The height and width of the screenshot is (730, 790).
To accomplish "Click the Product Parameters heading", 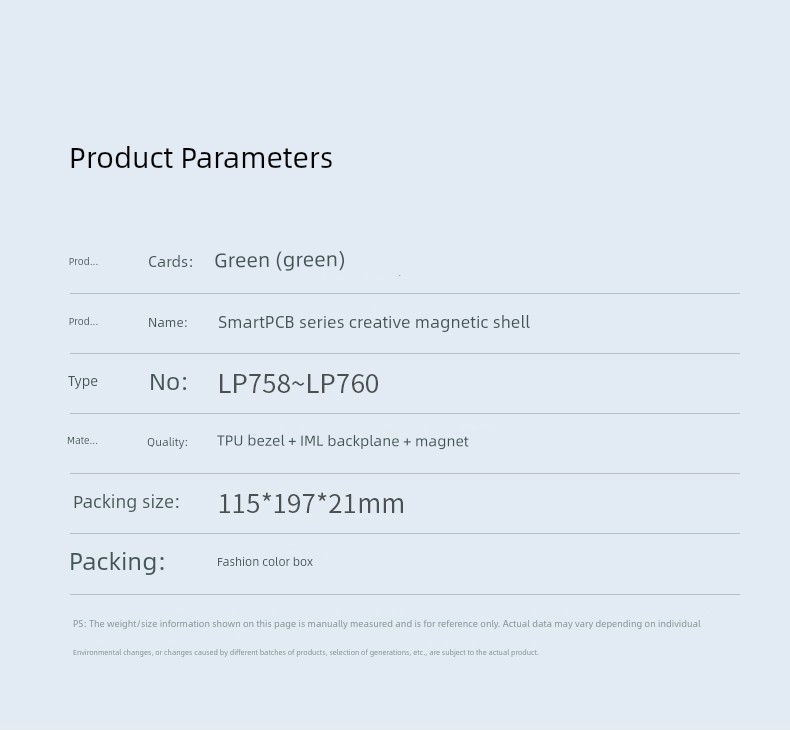I will 201,158.
